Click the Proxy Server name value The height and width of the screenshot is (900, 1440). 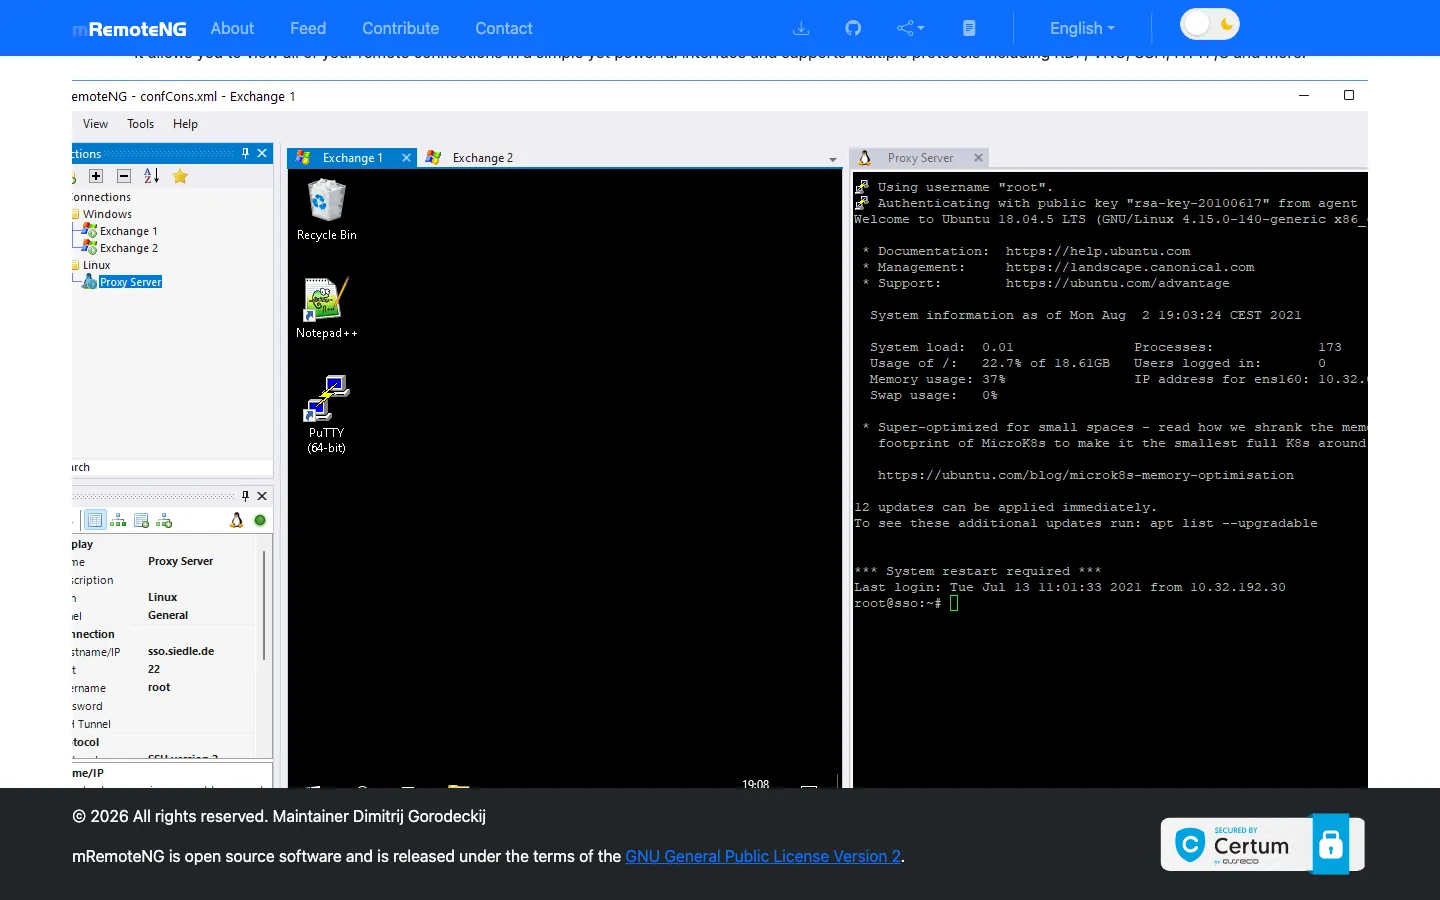(180, 561)
